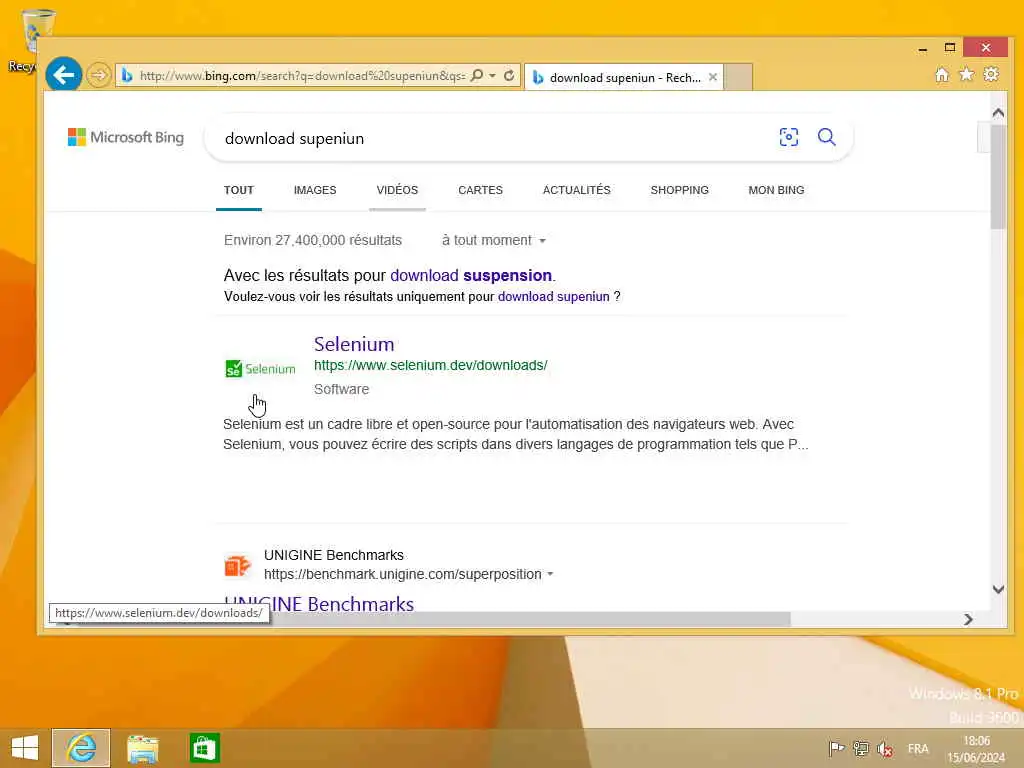The image size is (1024, 768).
Task: Open Favorites star icon
Action: [x=967, y=74]
